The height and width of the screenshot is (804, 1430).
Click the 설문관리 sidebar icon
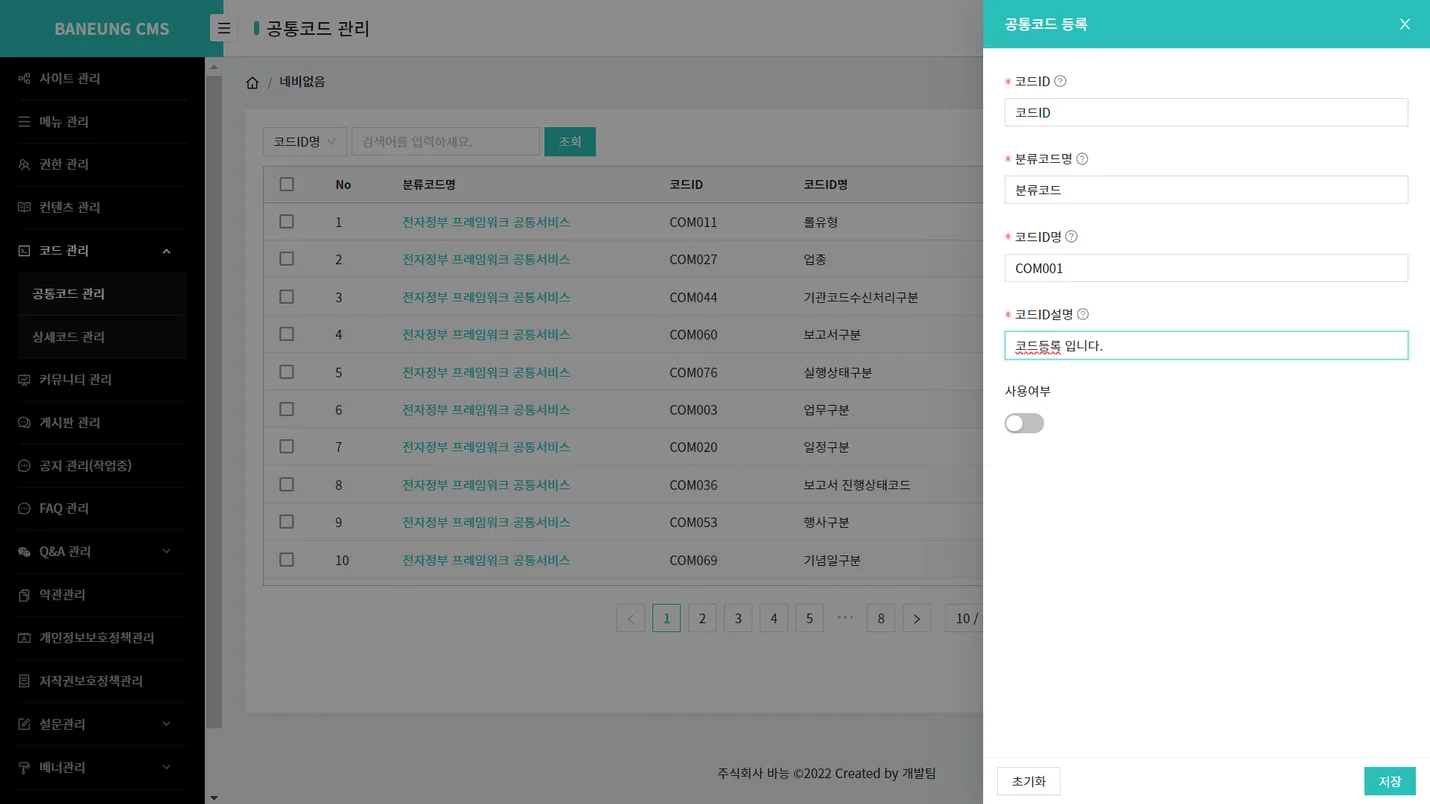coord(24,723)
